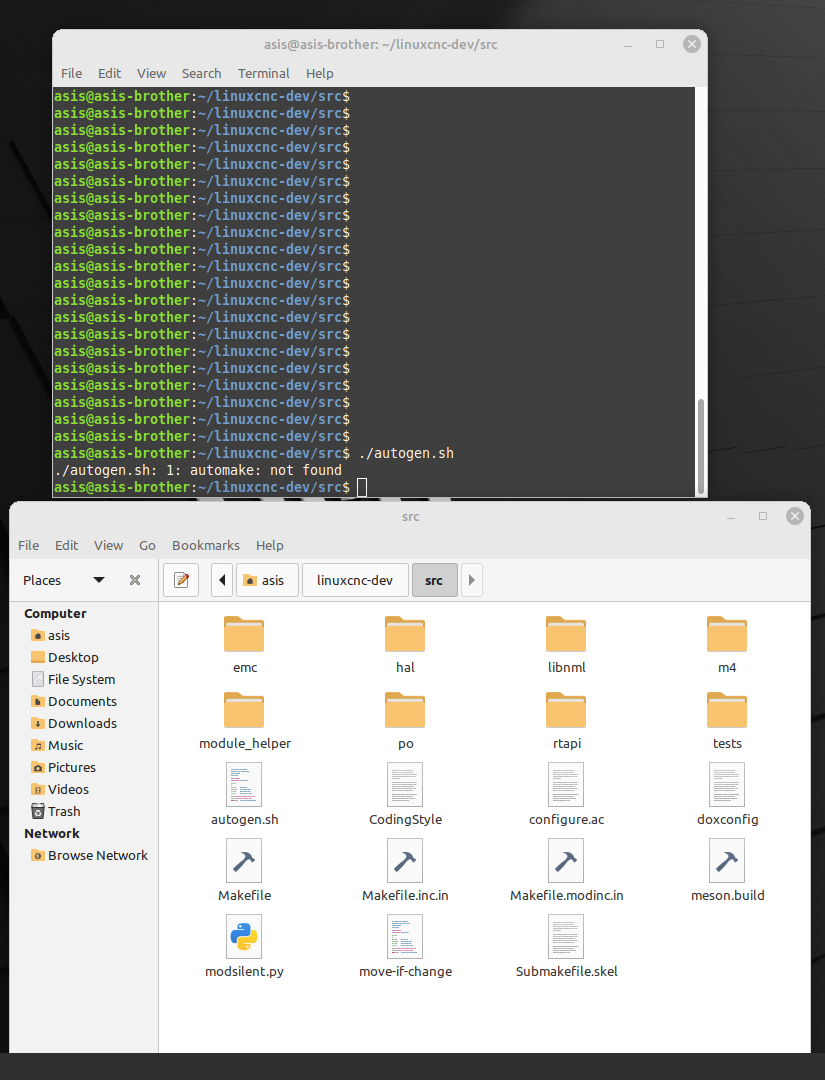Open the tests folder
The height and width of the screenshot is (1080, 825).
(727, 709)
